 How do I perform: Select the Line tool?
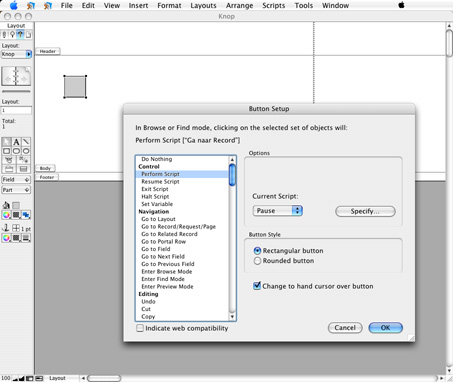26,142
